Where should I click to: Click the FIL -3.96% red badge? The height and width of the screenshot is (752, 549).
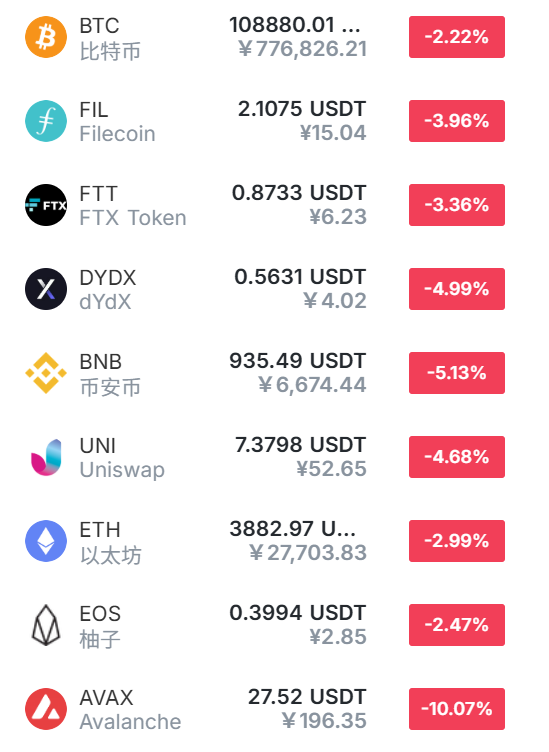[456, 121]
